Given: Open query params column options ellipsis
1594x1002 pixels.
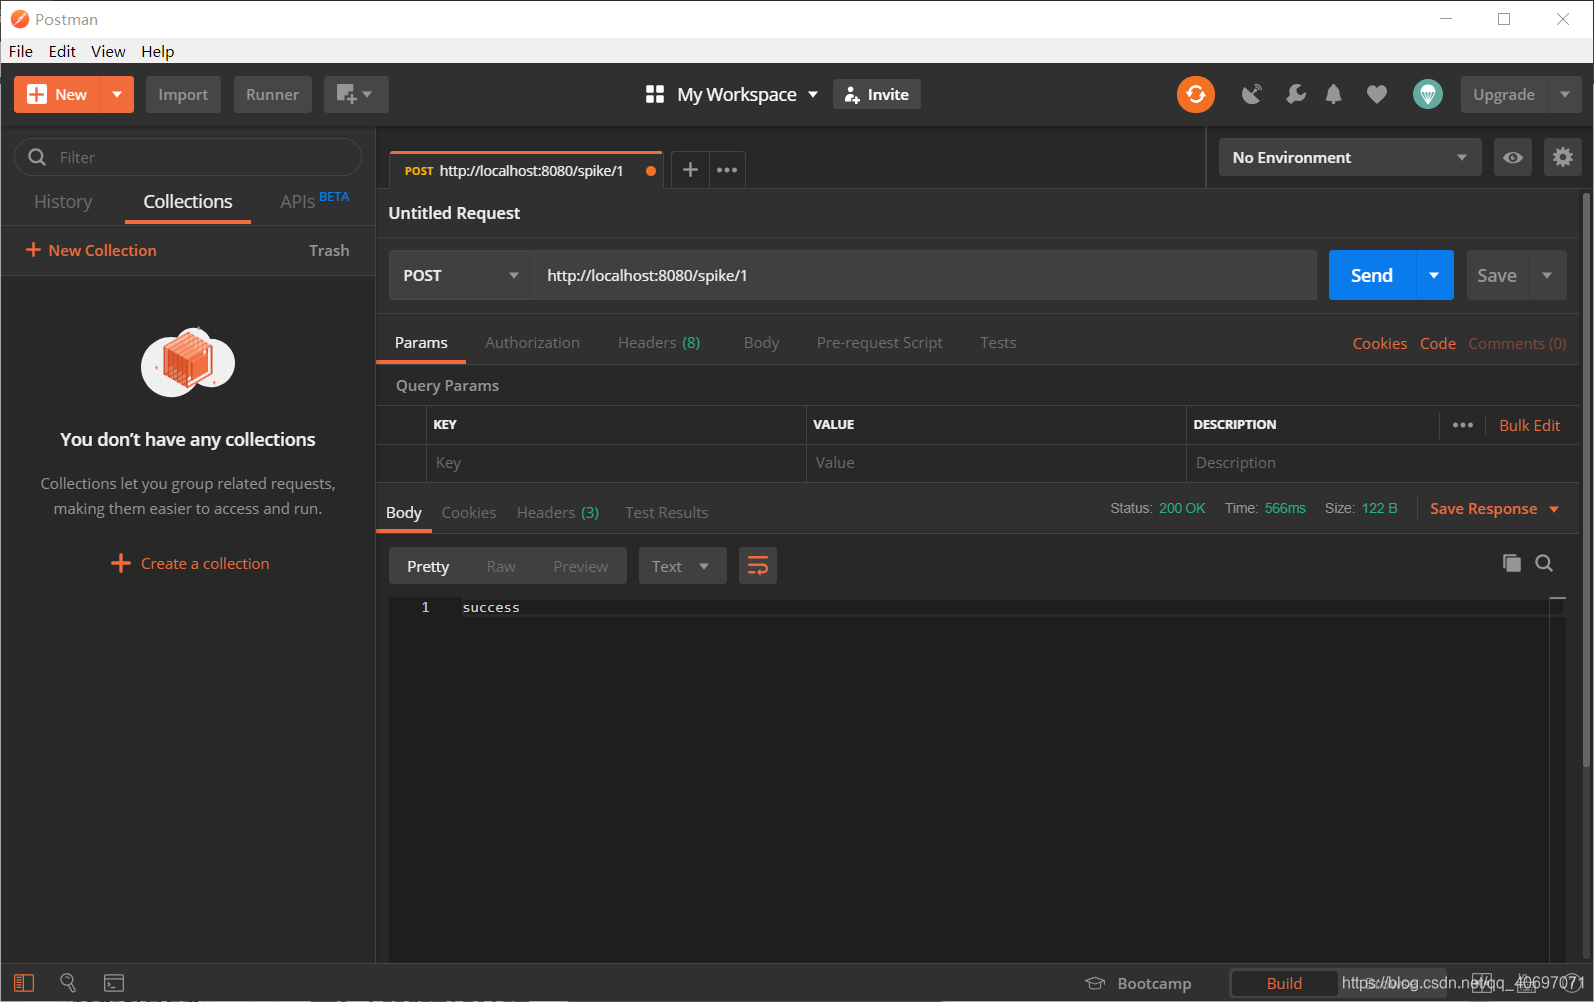Looking at the screenshot, I should click(1463, 425).
